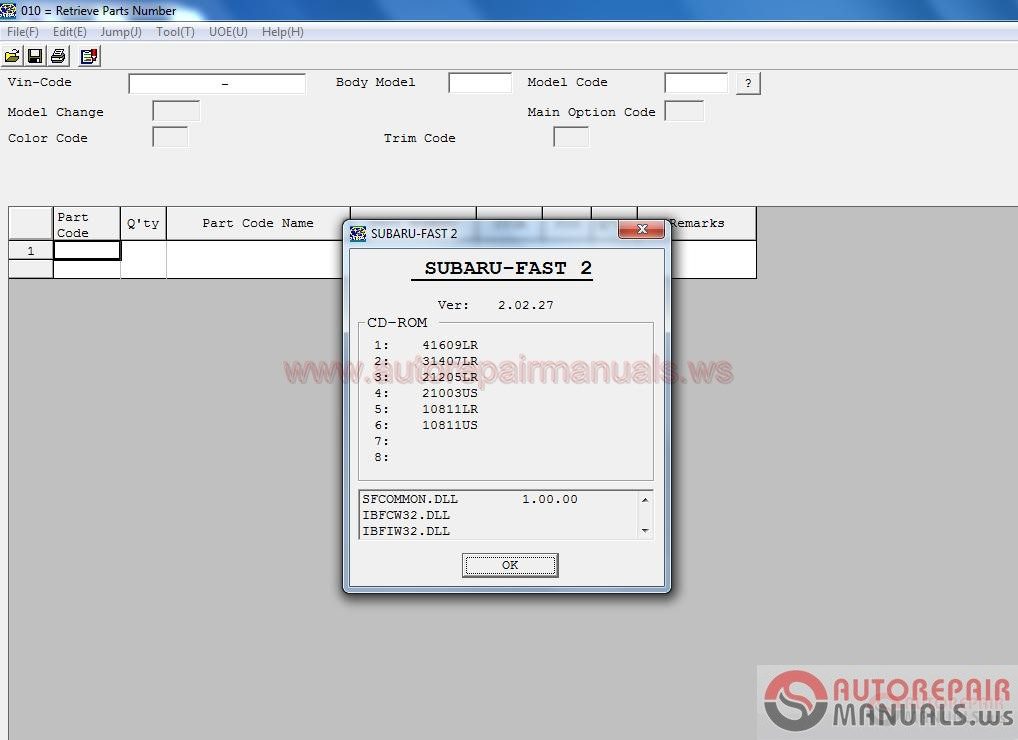The width and height of the screenshot is (1018, 740).
Task: Click the main window application icon
Action: click(x=8, y=10)
